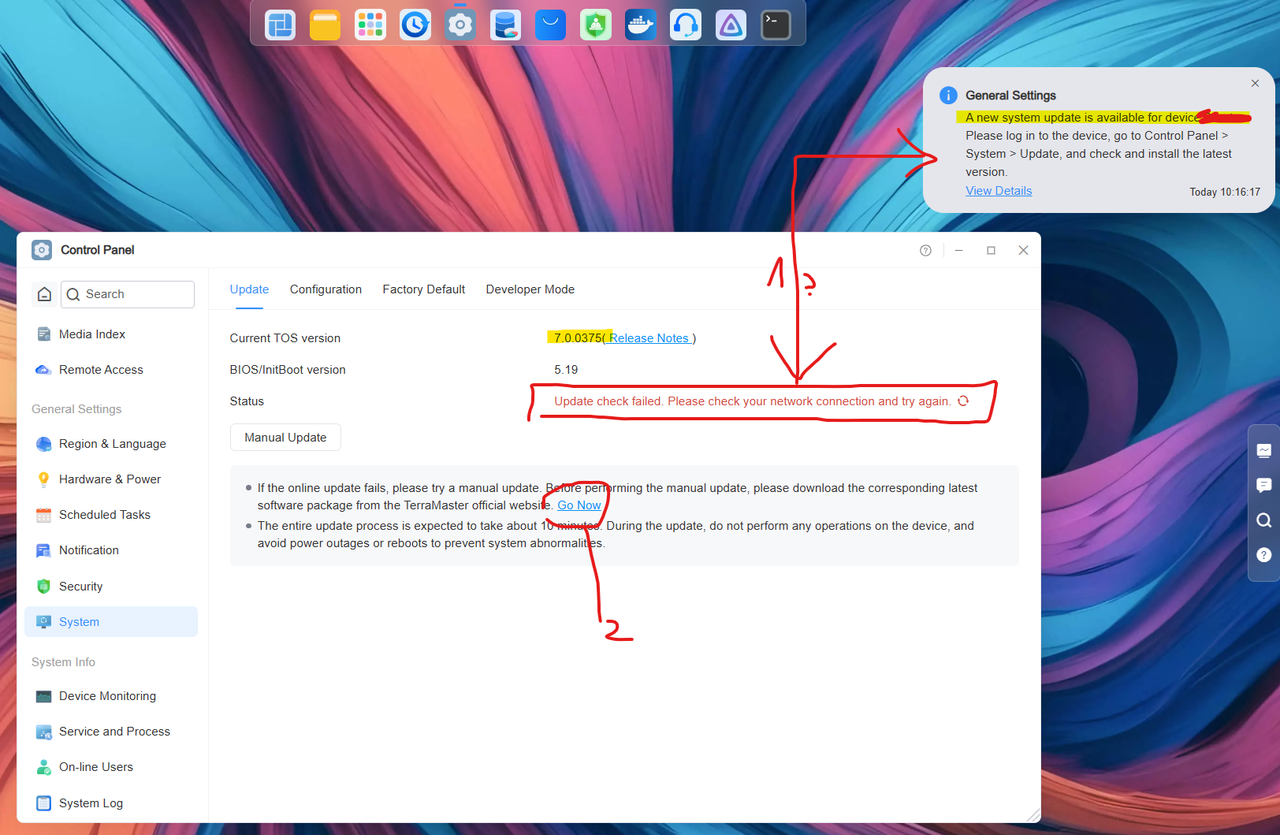Viewport: 1280px width, 835px height.
Task: Click the Control Panel Search field
Action: point(128,294)
